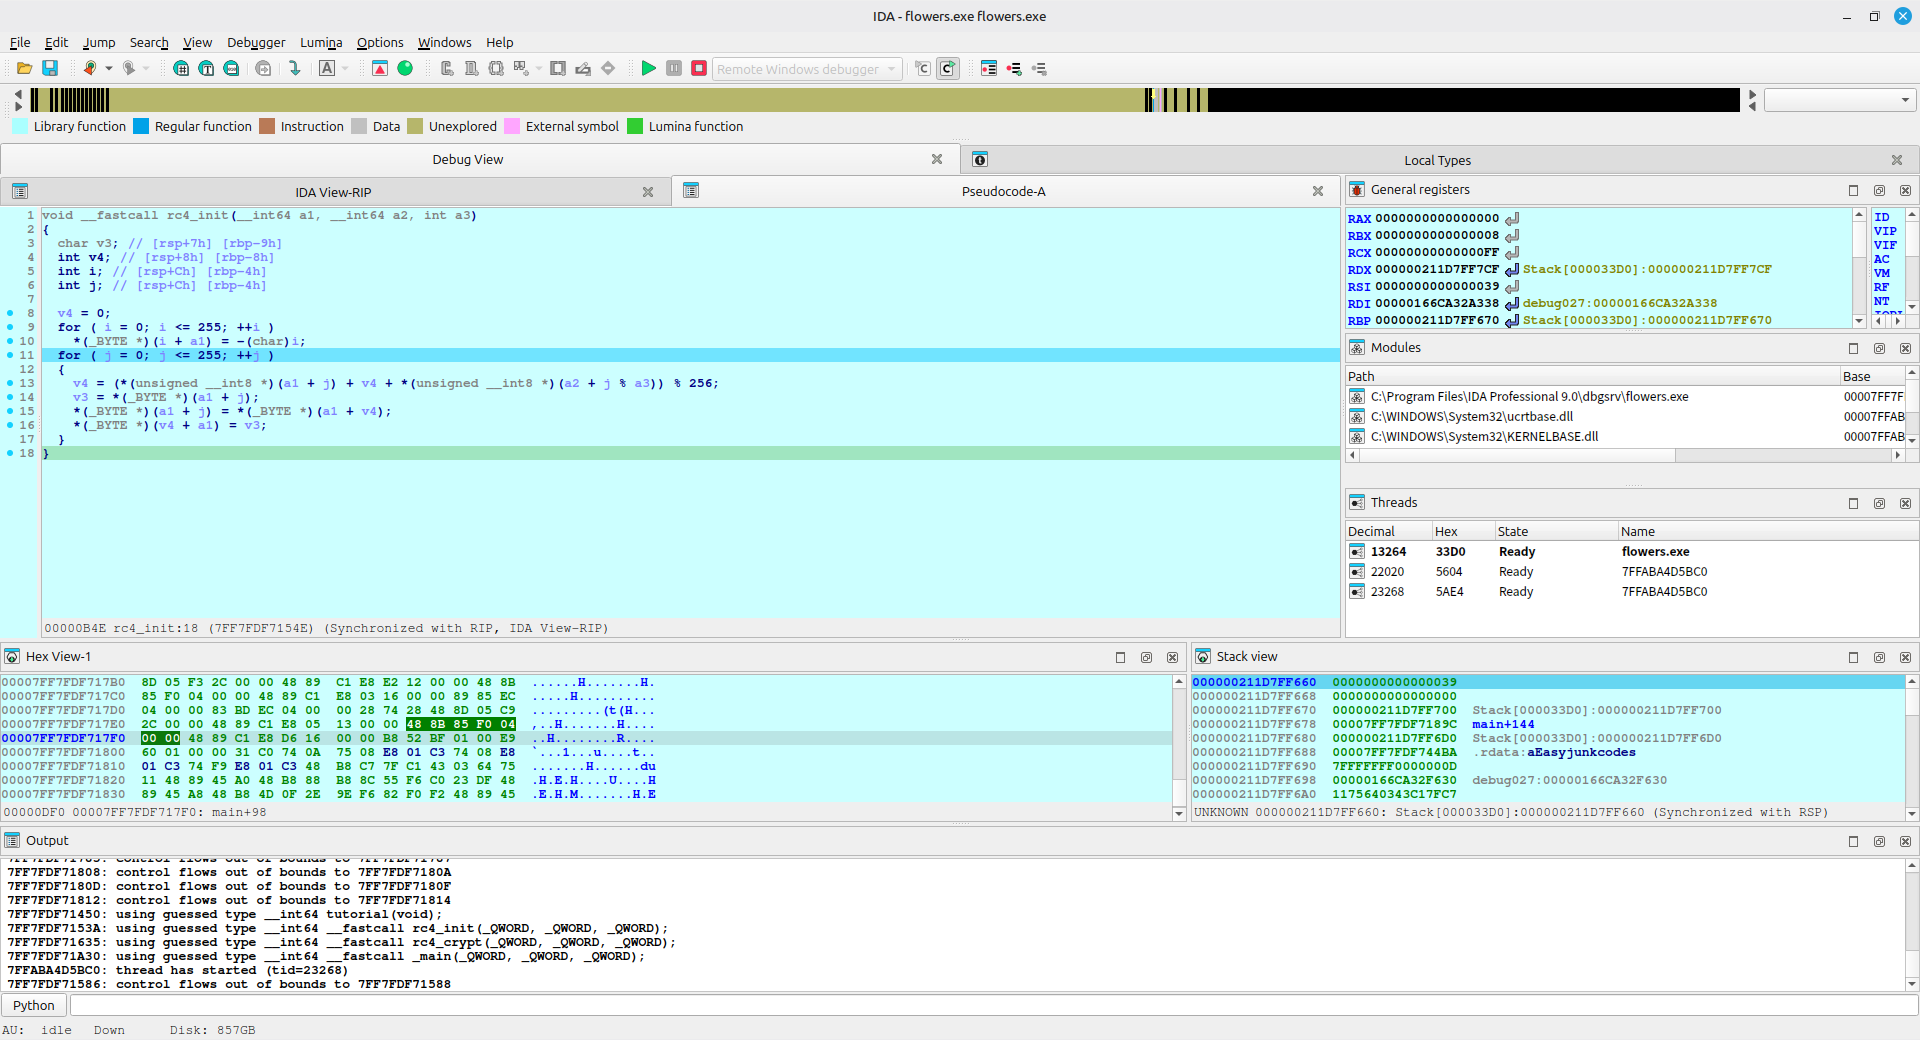Click the Save database floppy icon
1920x1040 pixels.
tap(50, 68)
